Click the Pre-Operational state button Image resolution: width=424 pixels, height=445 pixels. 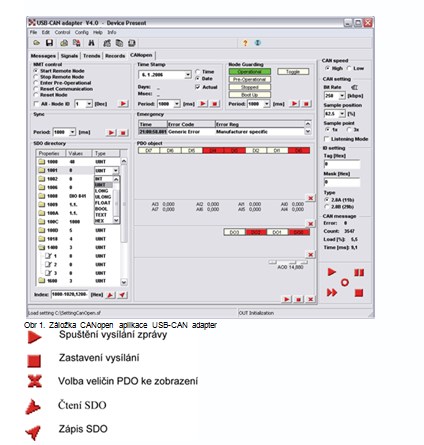tap(250, 79)
